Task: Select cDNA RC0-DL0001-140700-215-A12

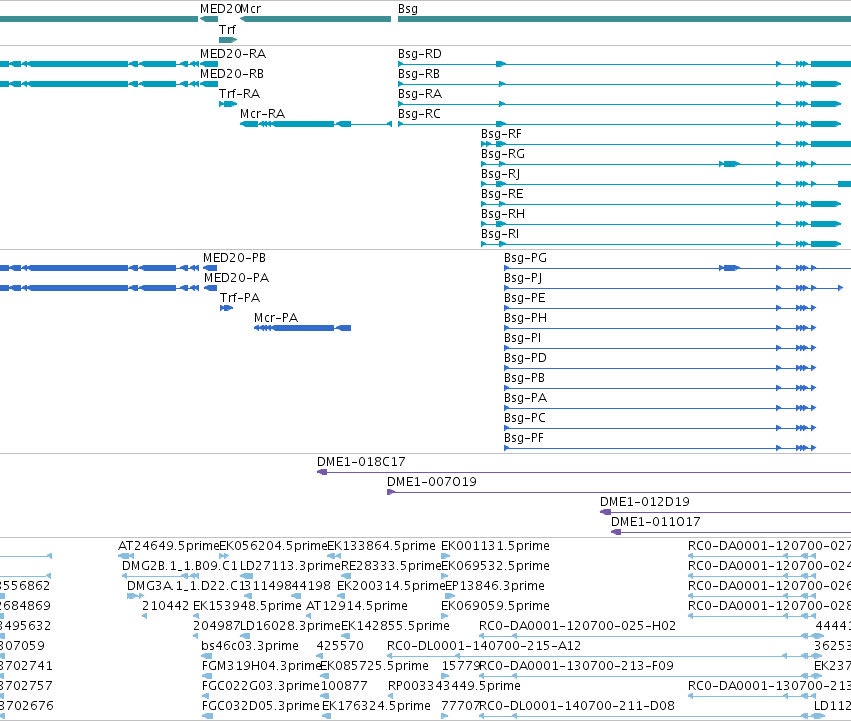Action: point(484,647)
